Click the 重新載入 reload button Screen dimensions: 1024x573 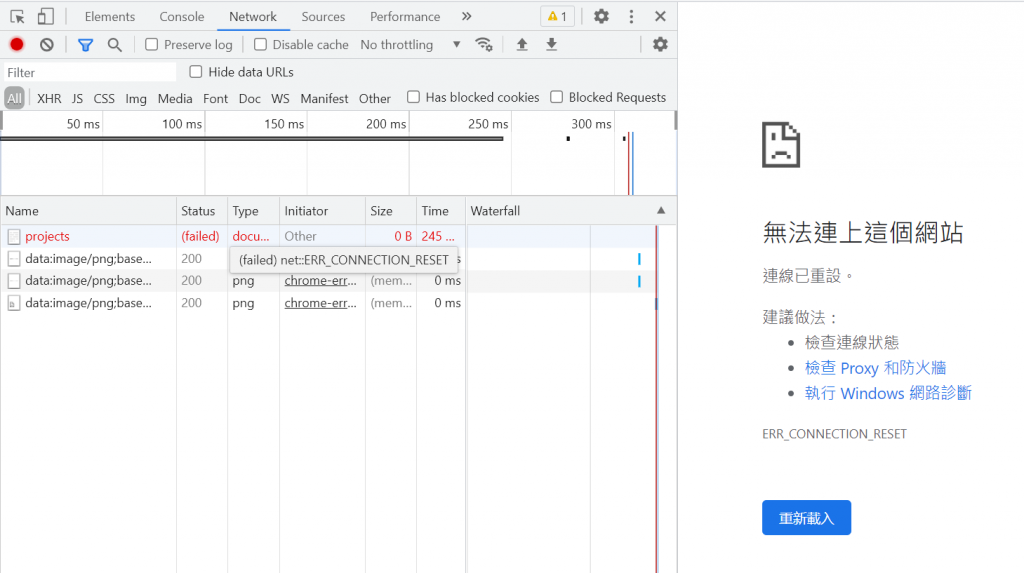[x=807, y=517]
